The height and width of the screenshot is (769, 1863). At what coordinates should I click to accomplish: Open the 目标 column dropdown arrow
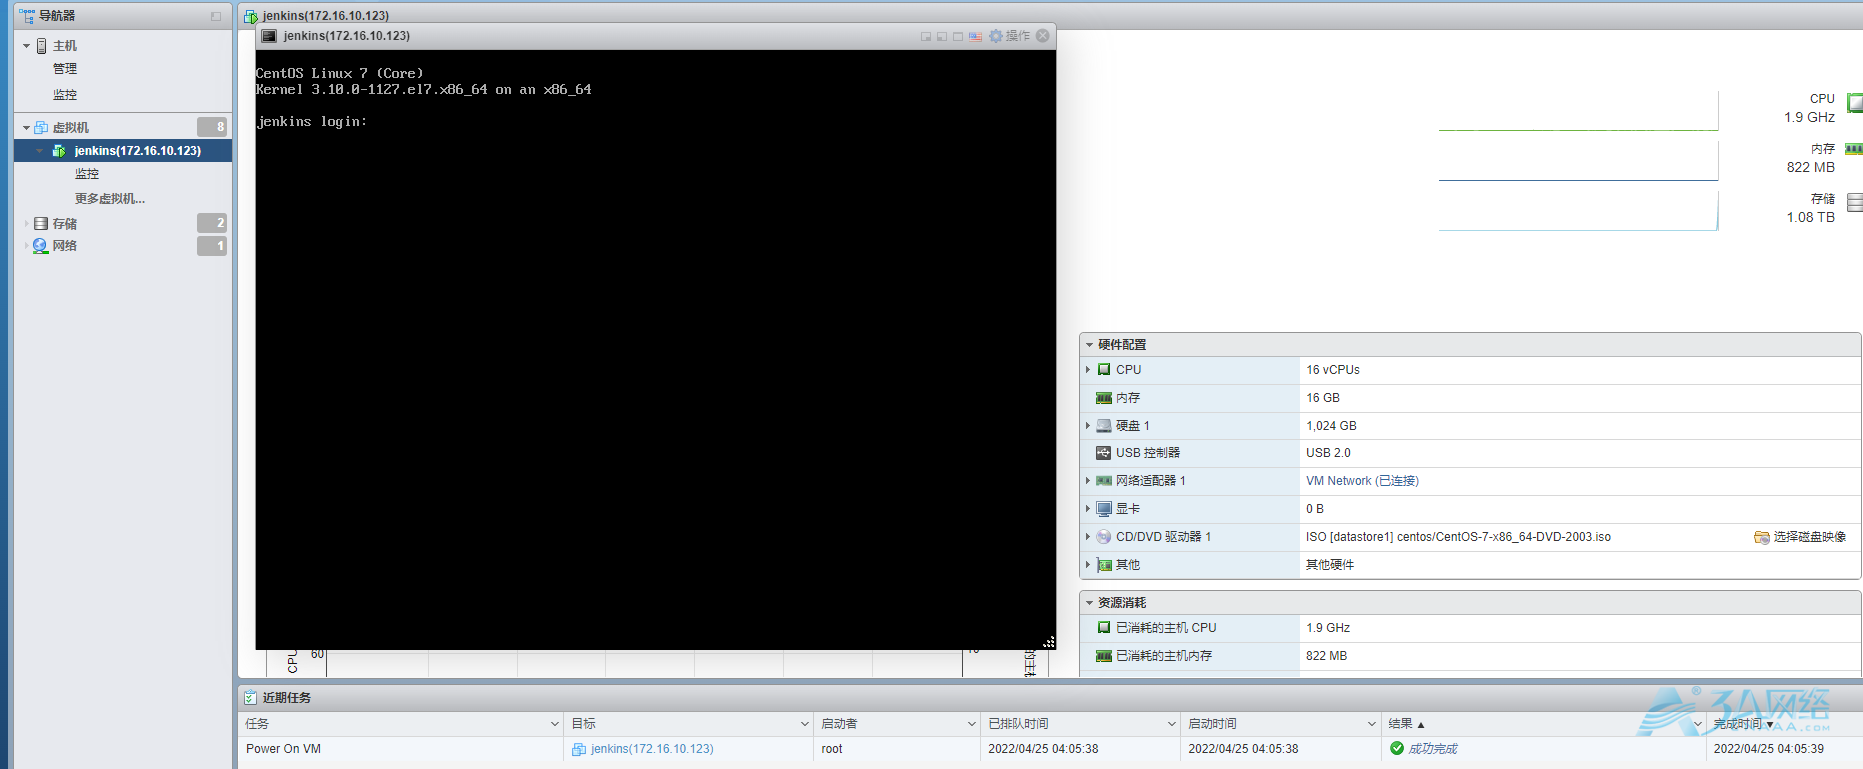pos(804,724)
